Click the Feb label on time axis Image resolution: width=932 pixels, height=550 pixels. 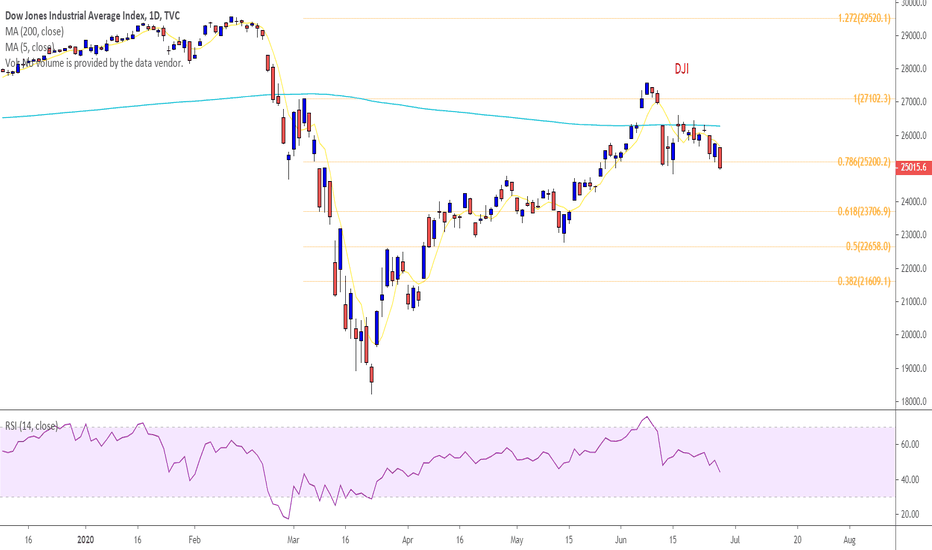[194, 540]
